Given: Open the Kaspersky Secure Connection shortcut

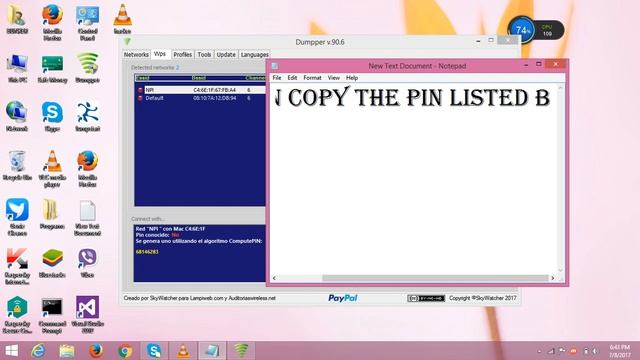Looking at the screenshot, I should 17,315.
